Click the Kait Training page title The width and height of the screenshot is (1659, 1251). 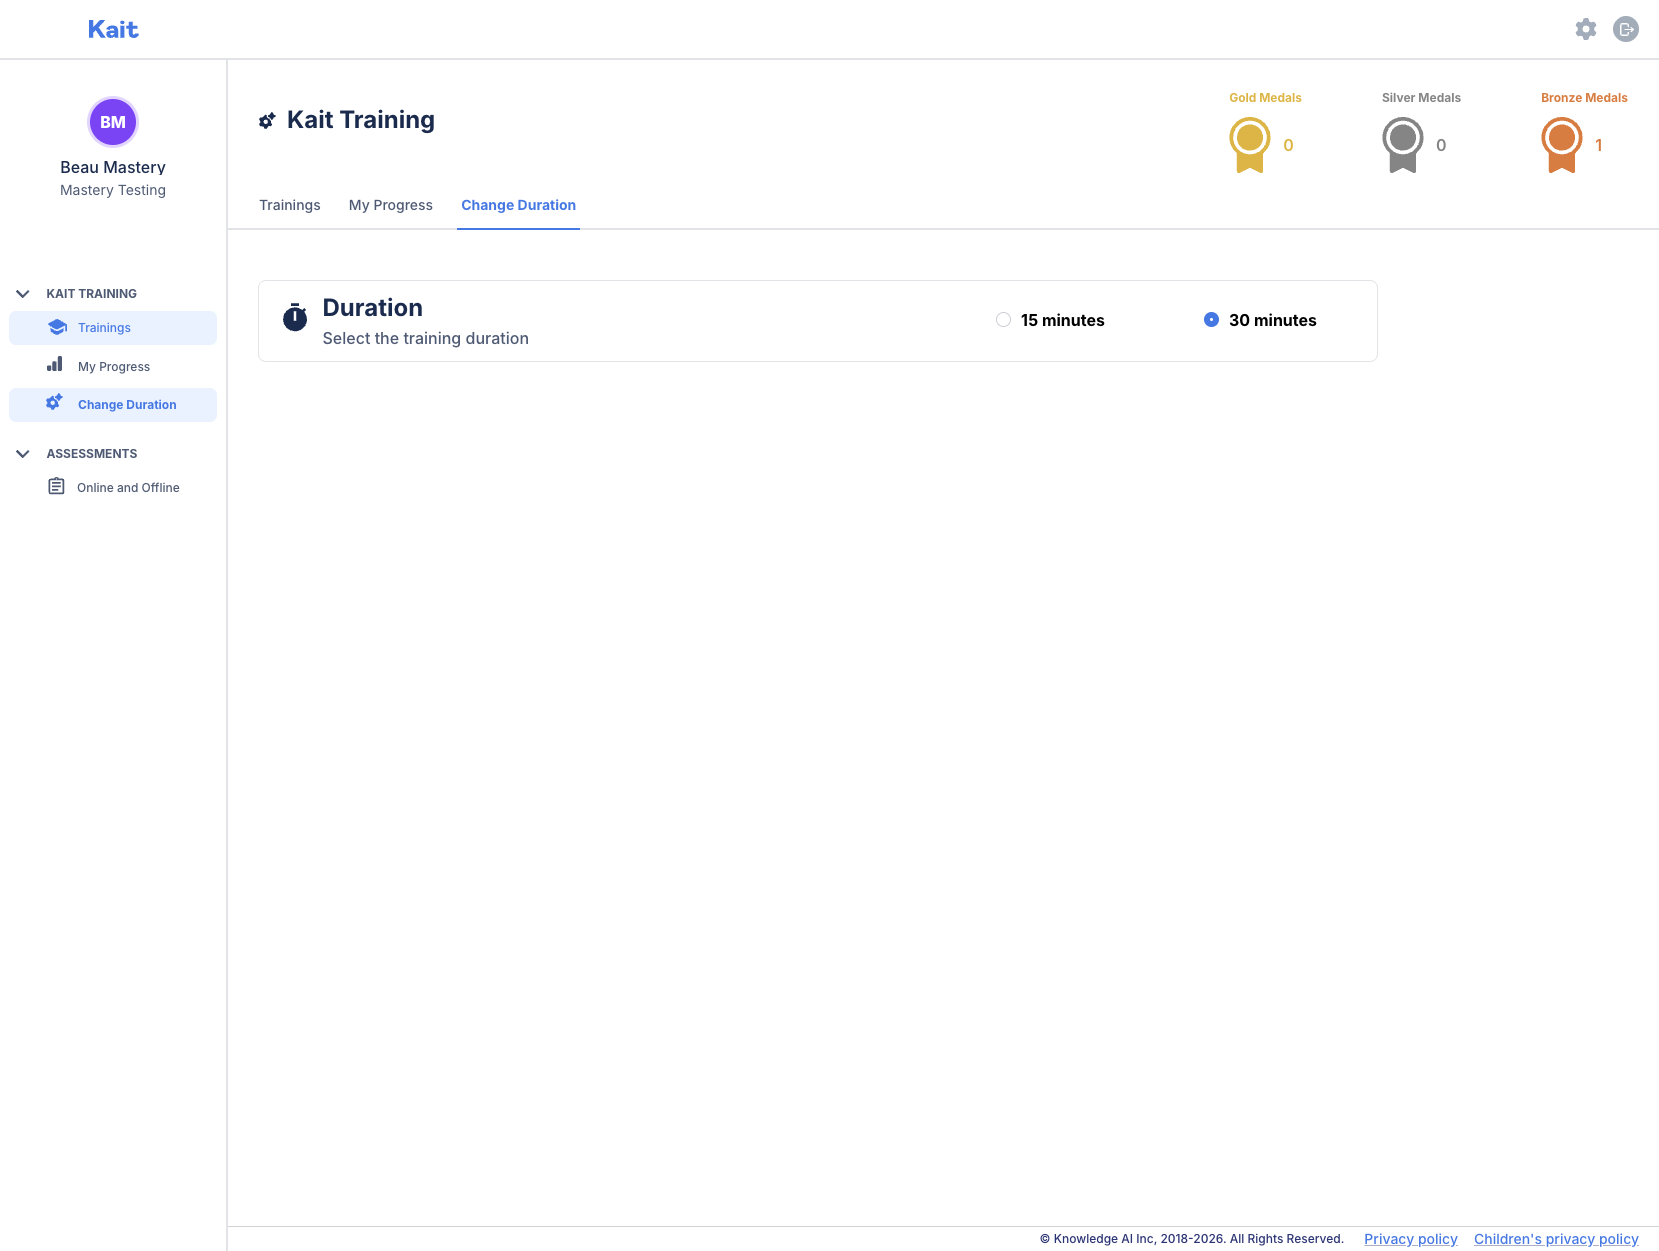pos(361,120)
